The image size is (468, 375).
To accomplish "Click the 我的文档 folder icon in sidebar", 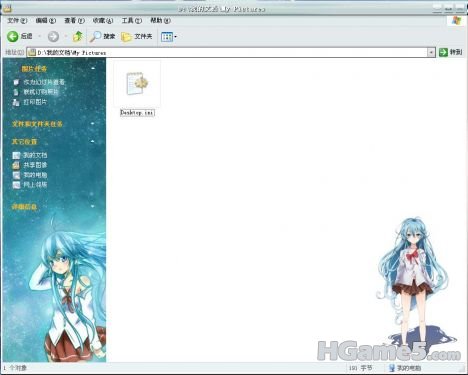I will 16,155.
